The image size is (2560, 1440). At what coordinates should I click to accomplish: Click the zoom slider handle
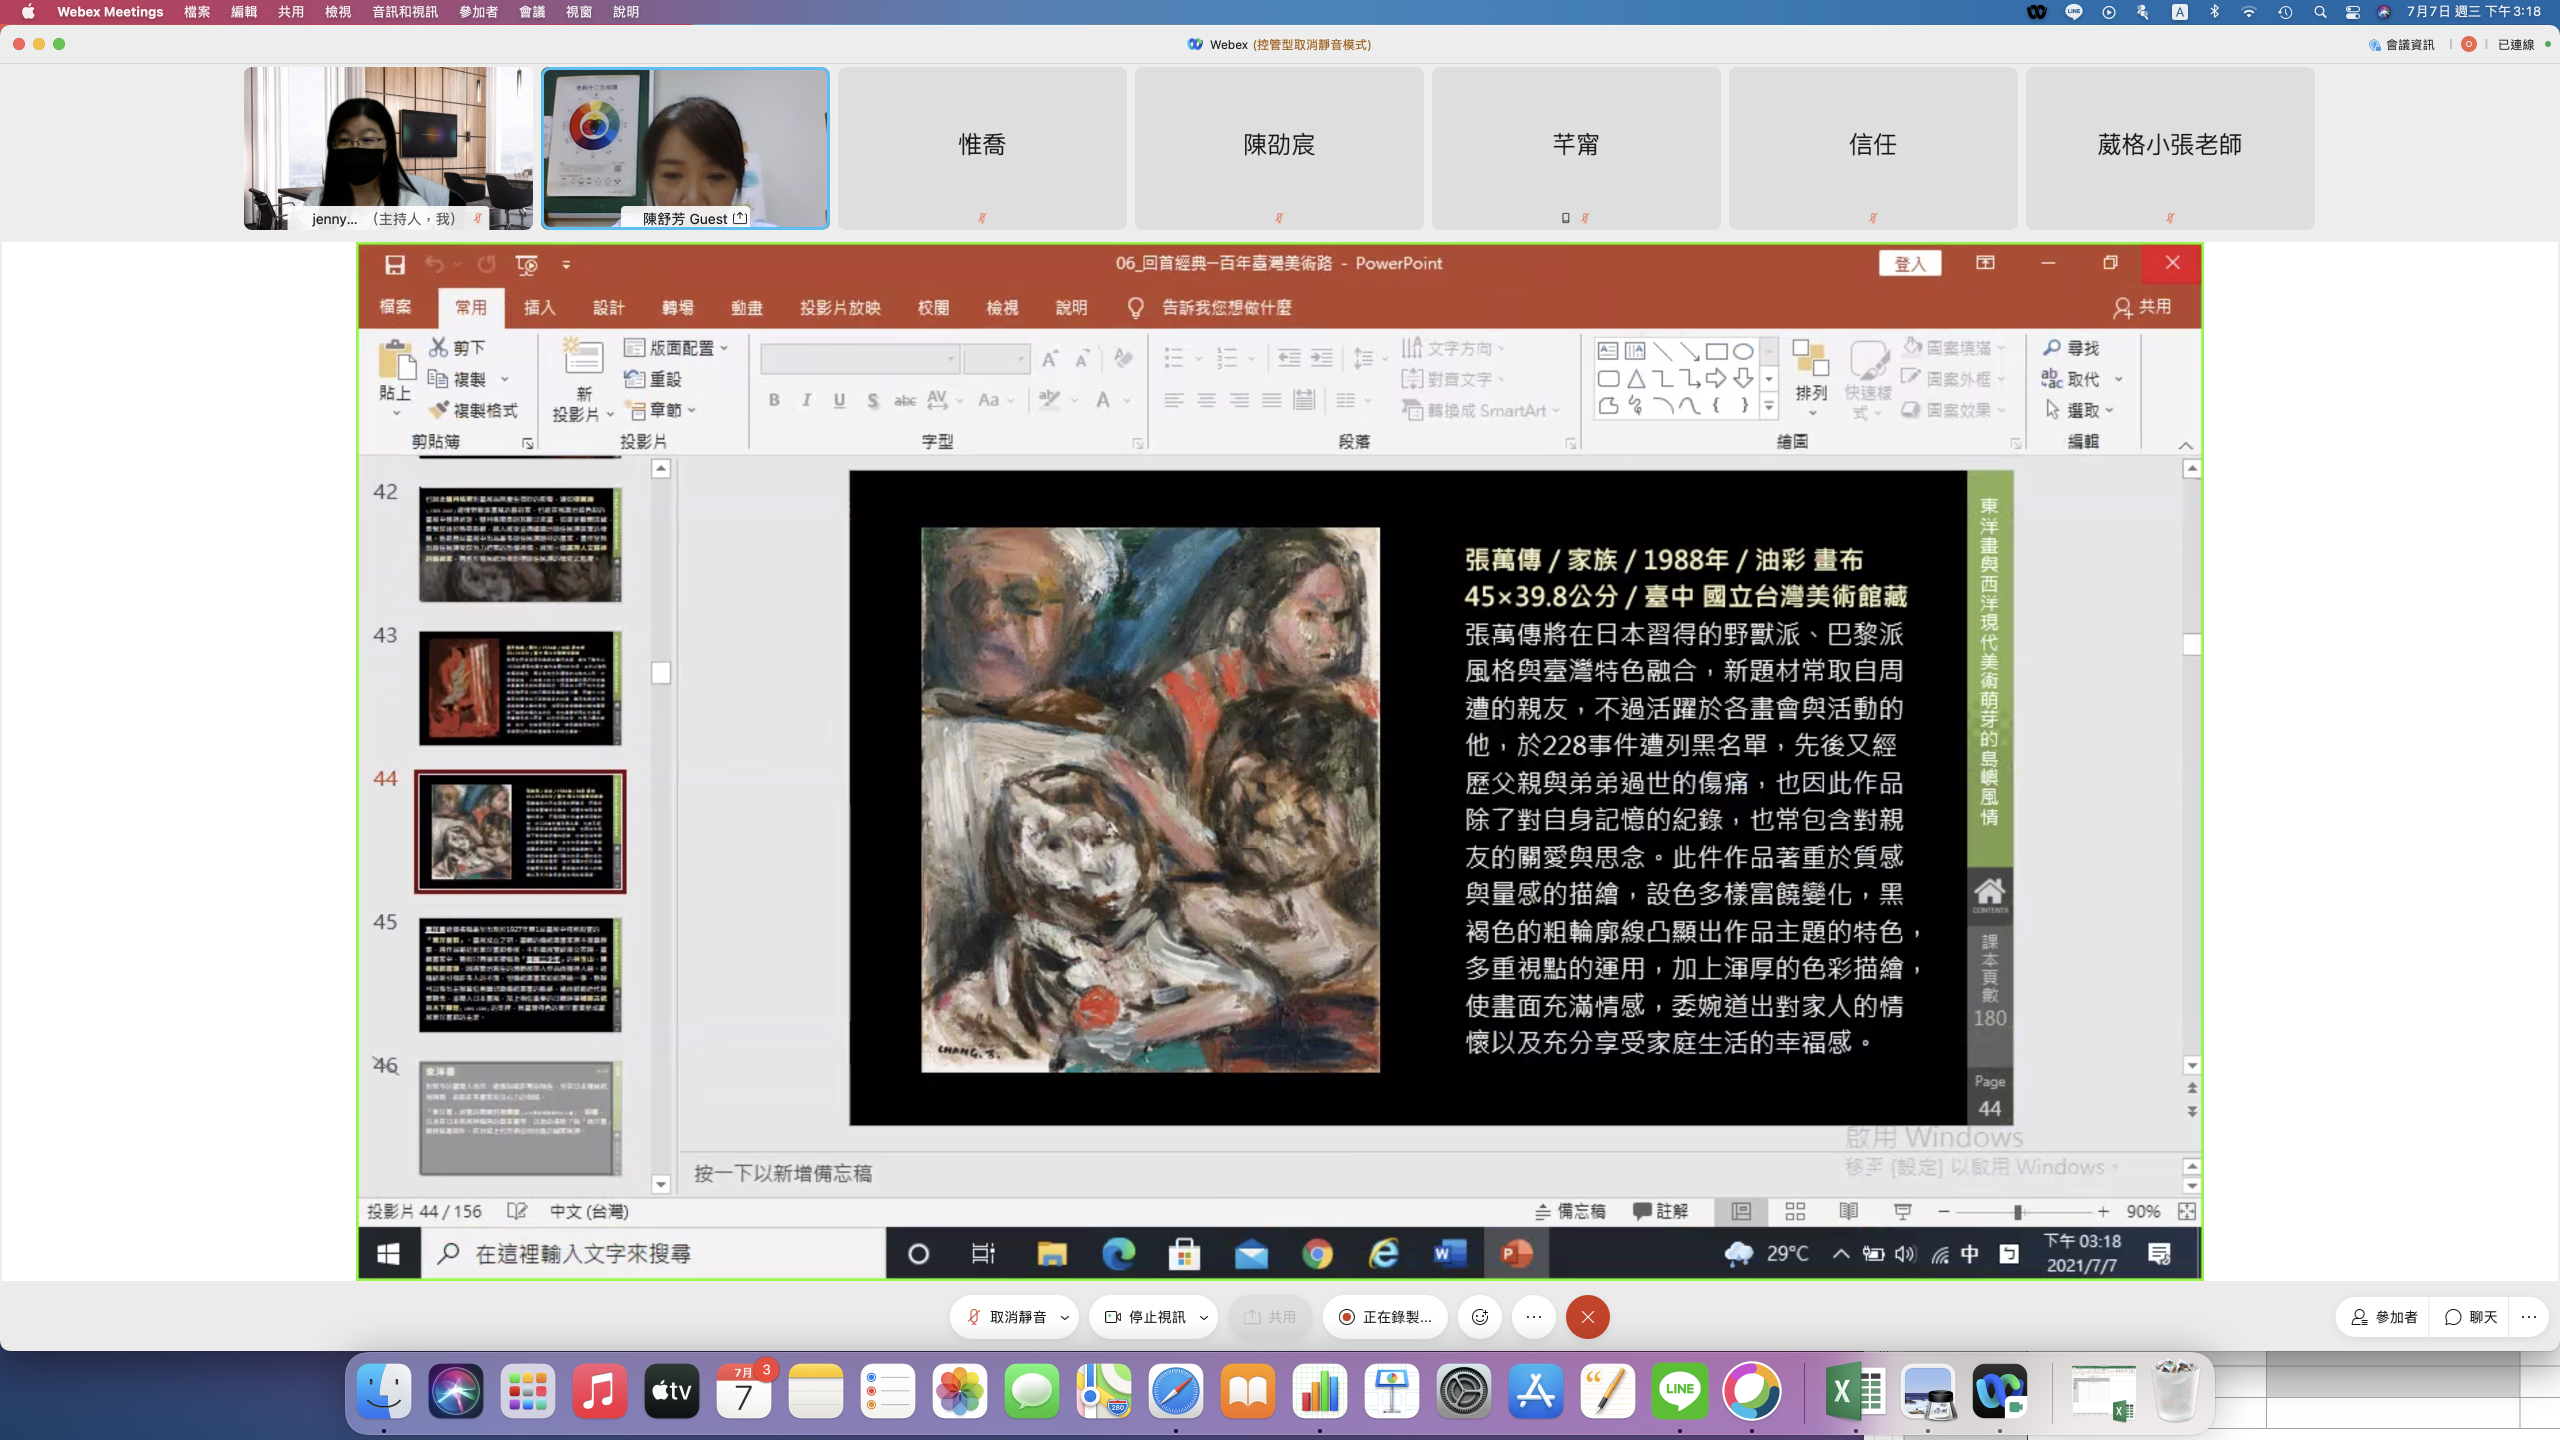coord(2018,1211)
